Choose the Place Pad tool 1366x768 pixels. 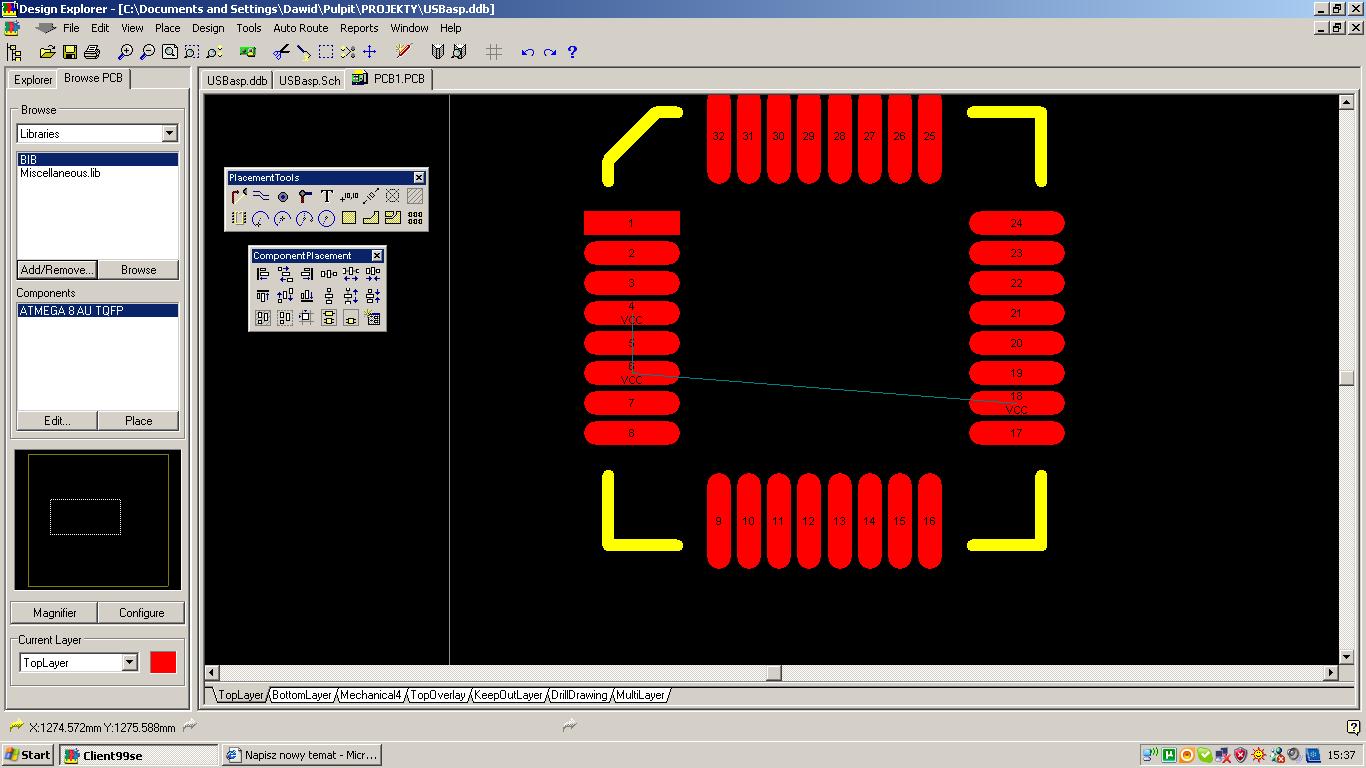[x=283, y=197]
